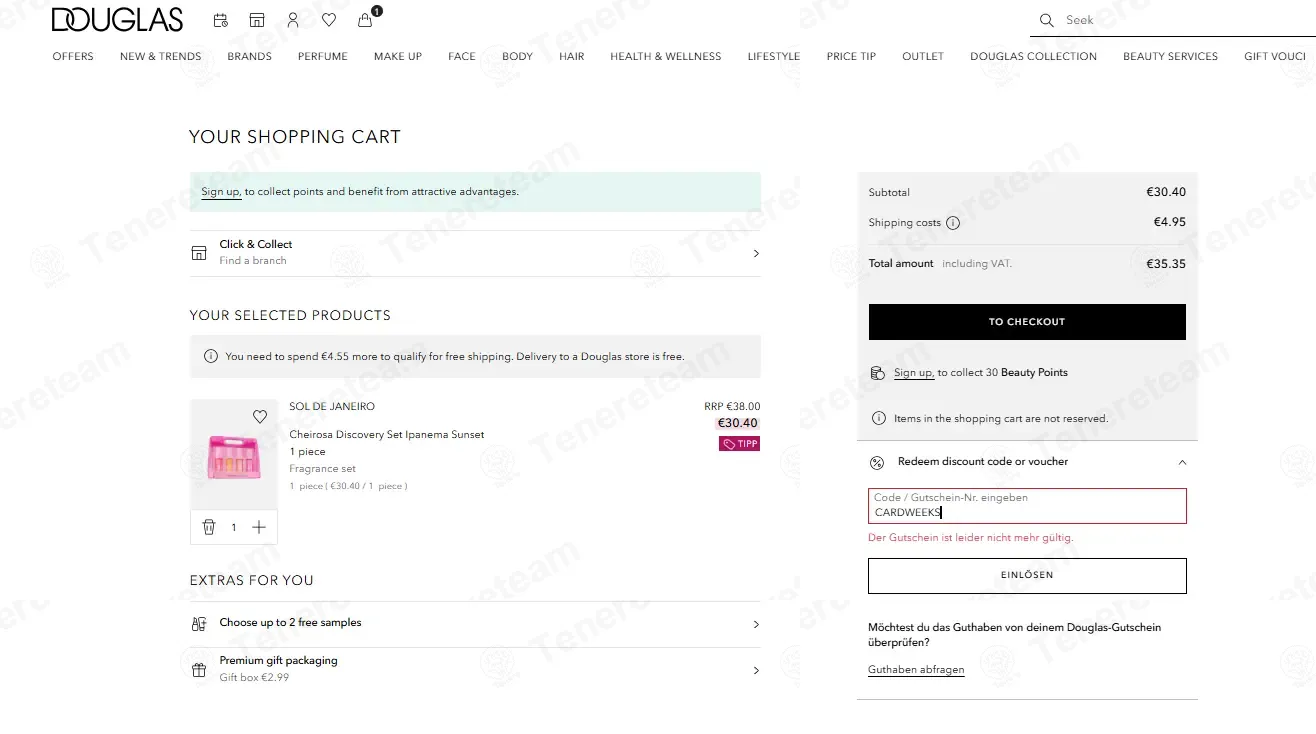
Task: Open the BODY menu
Action: (517, 56)
